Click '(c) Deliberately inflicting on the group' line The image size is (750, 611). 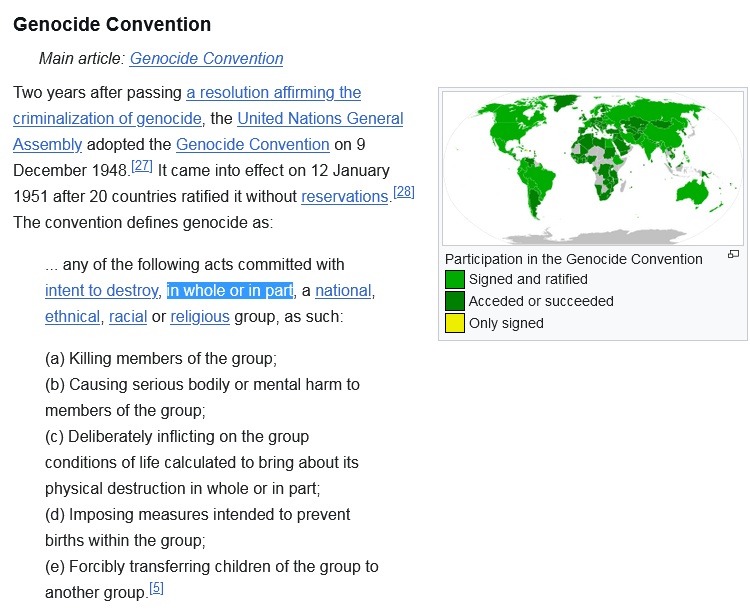point(177,437)
